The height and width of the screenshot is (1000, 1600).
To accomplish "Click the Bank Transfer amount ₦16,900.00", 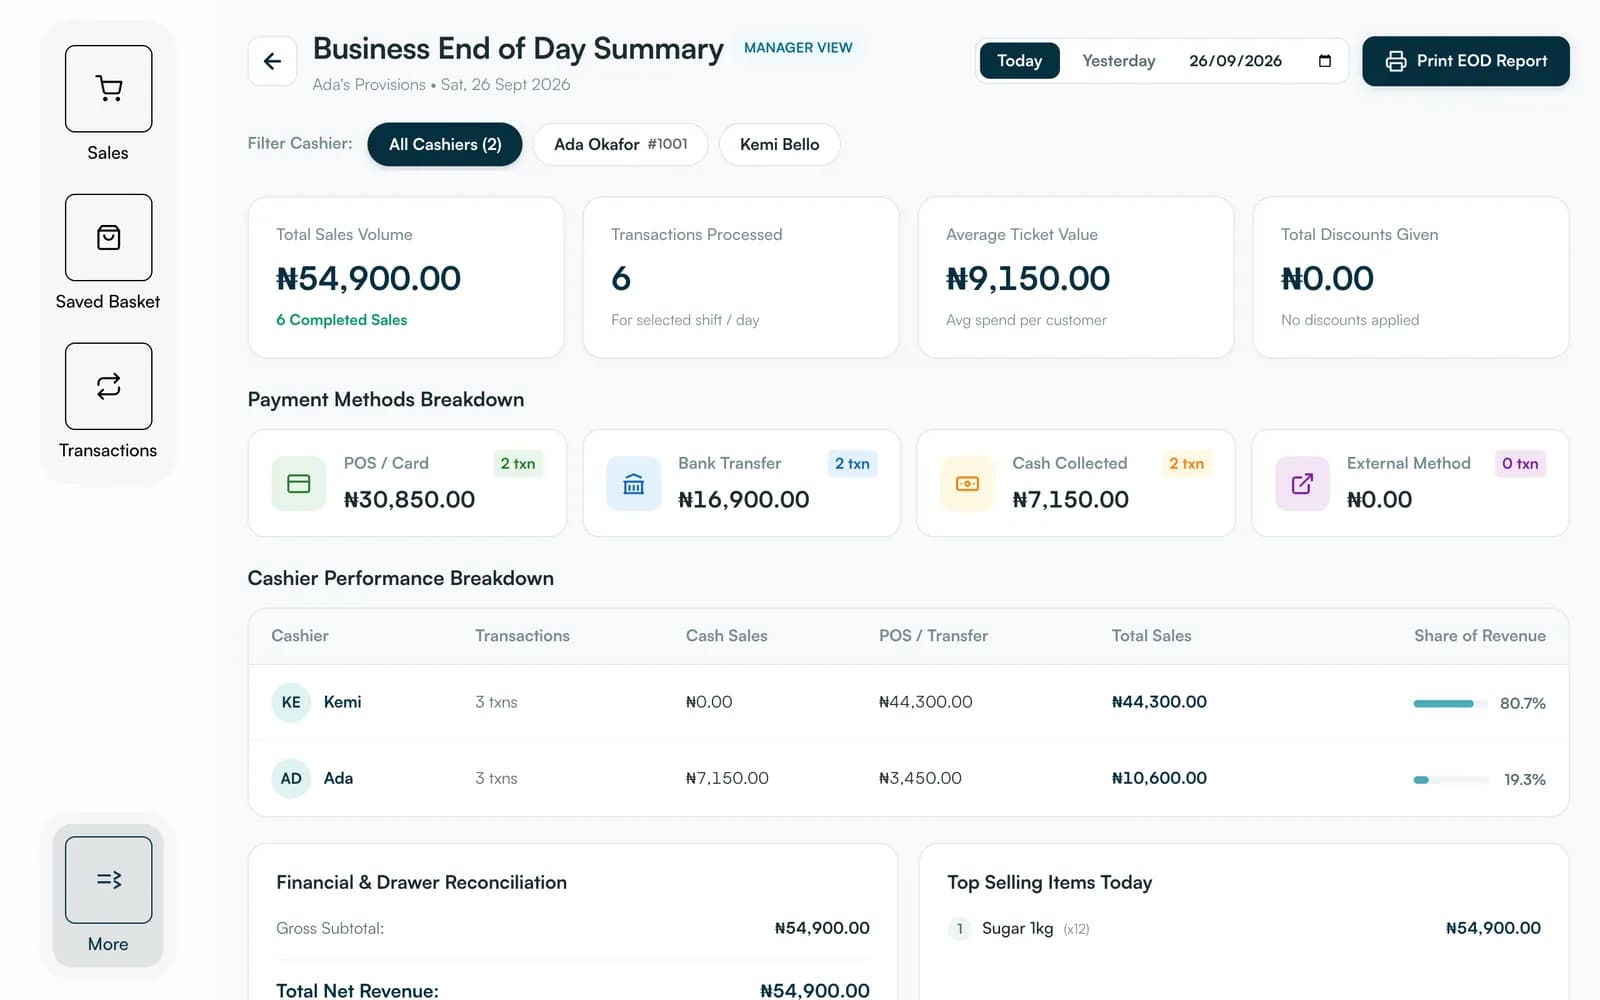I will click(744, 499).
